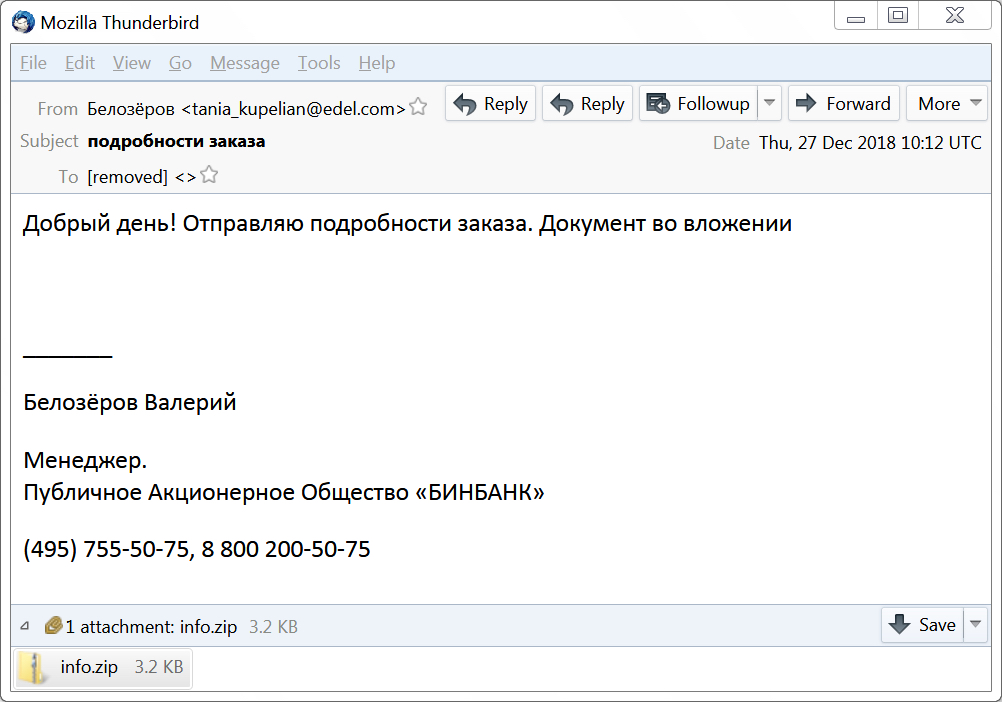Collapse the attachment pane triangle
This screenshot has width=1002, height=702.
click(x=25, y=626)
